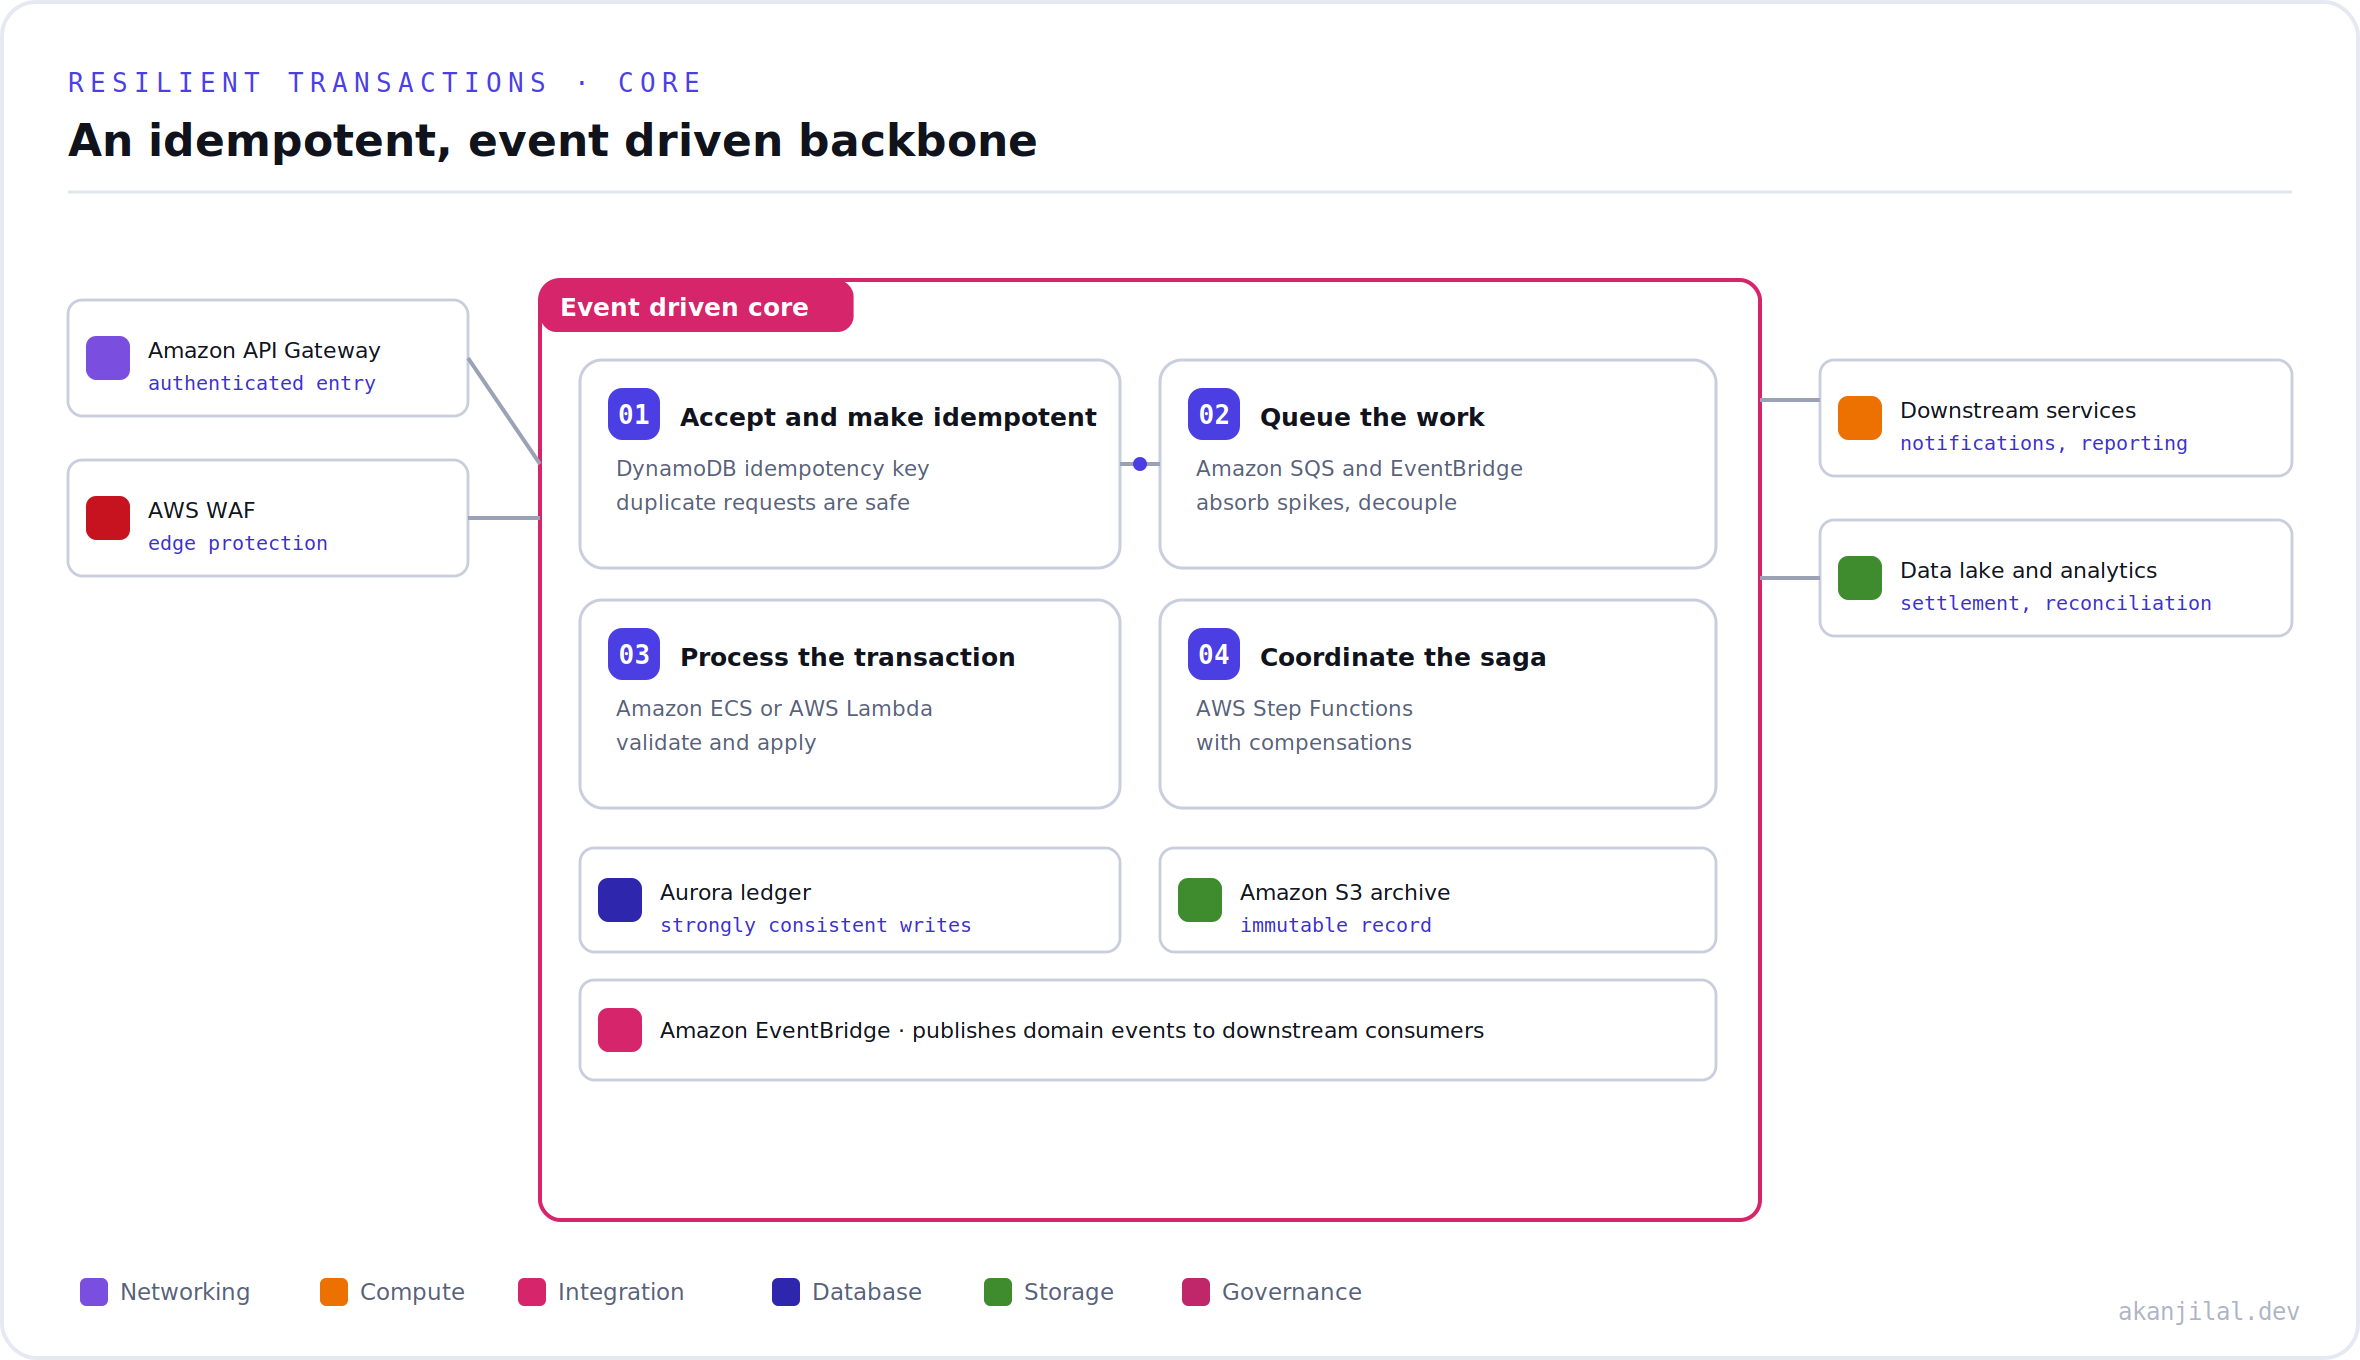2360x1360 pixels.
Task: Click the pink Amazon EventBridge icon
Action: [x=620, y=1030]
